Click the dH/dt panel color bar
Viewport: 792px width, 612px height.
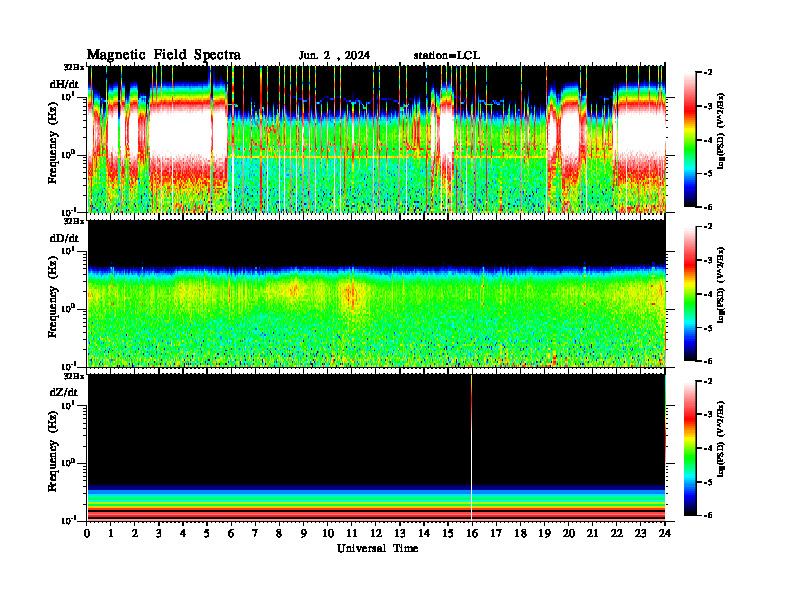coord(690,139)
